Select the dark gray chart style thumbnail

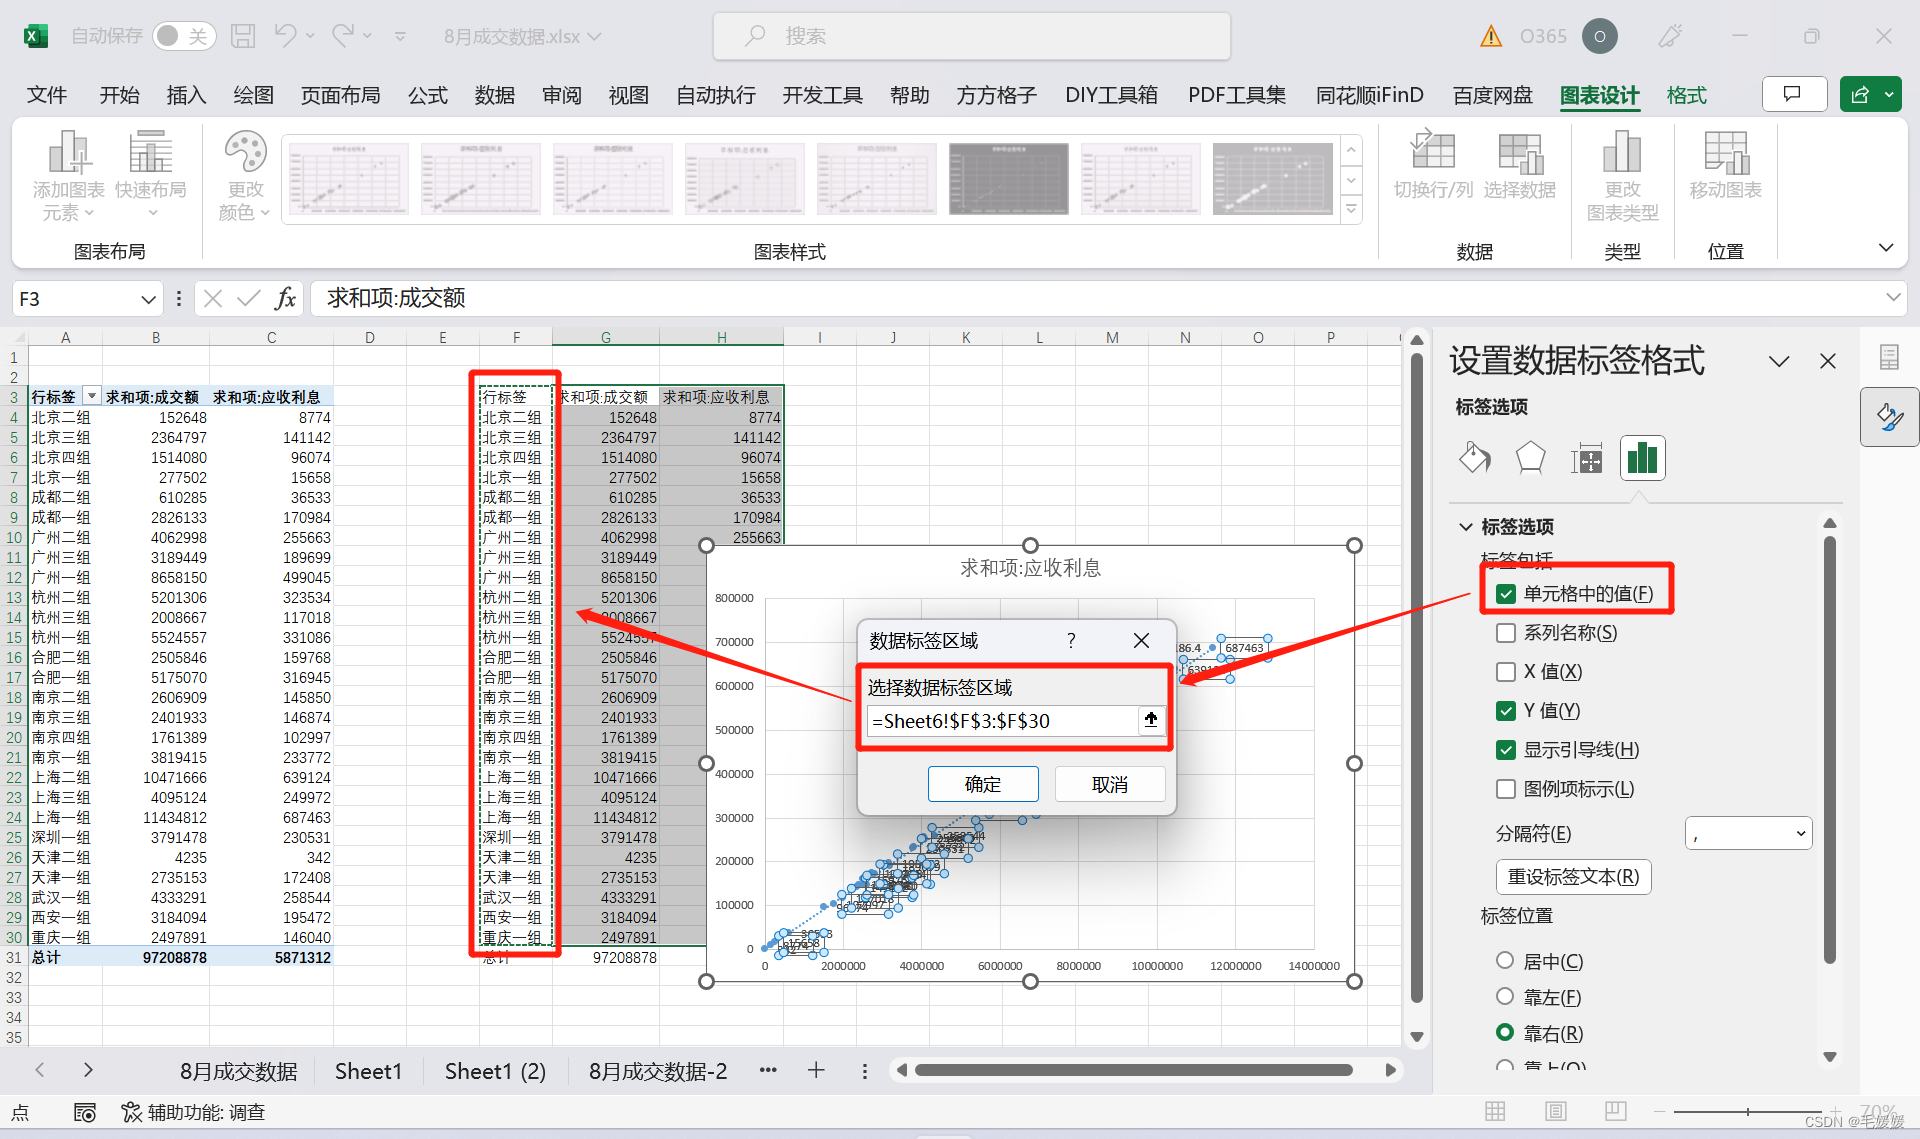[1008, 179]
